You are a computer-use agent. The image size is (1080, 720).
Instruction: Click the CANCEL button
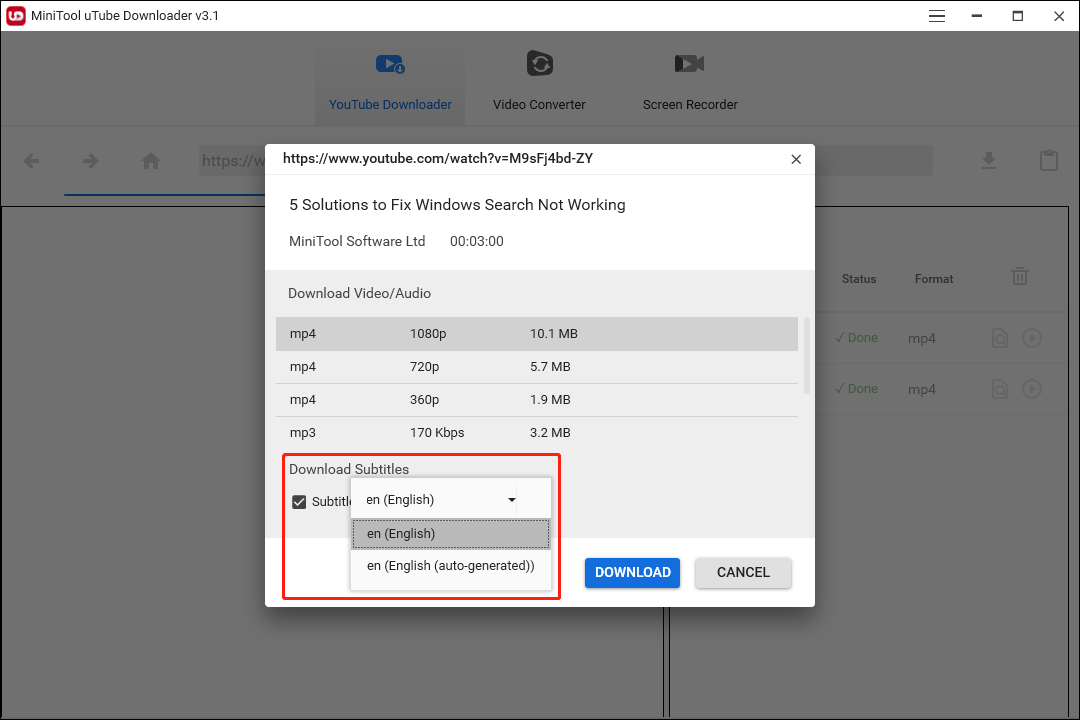pyautogui.click(x=743, y=573)
